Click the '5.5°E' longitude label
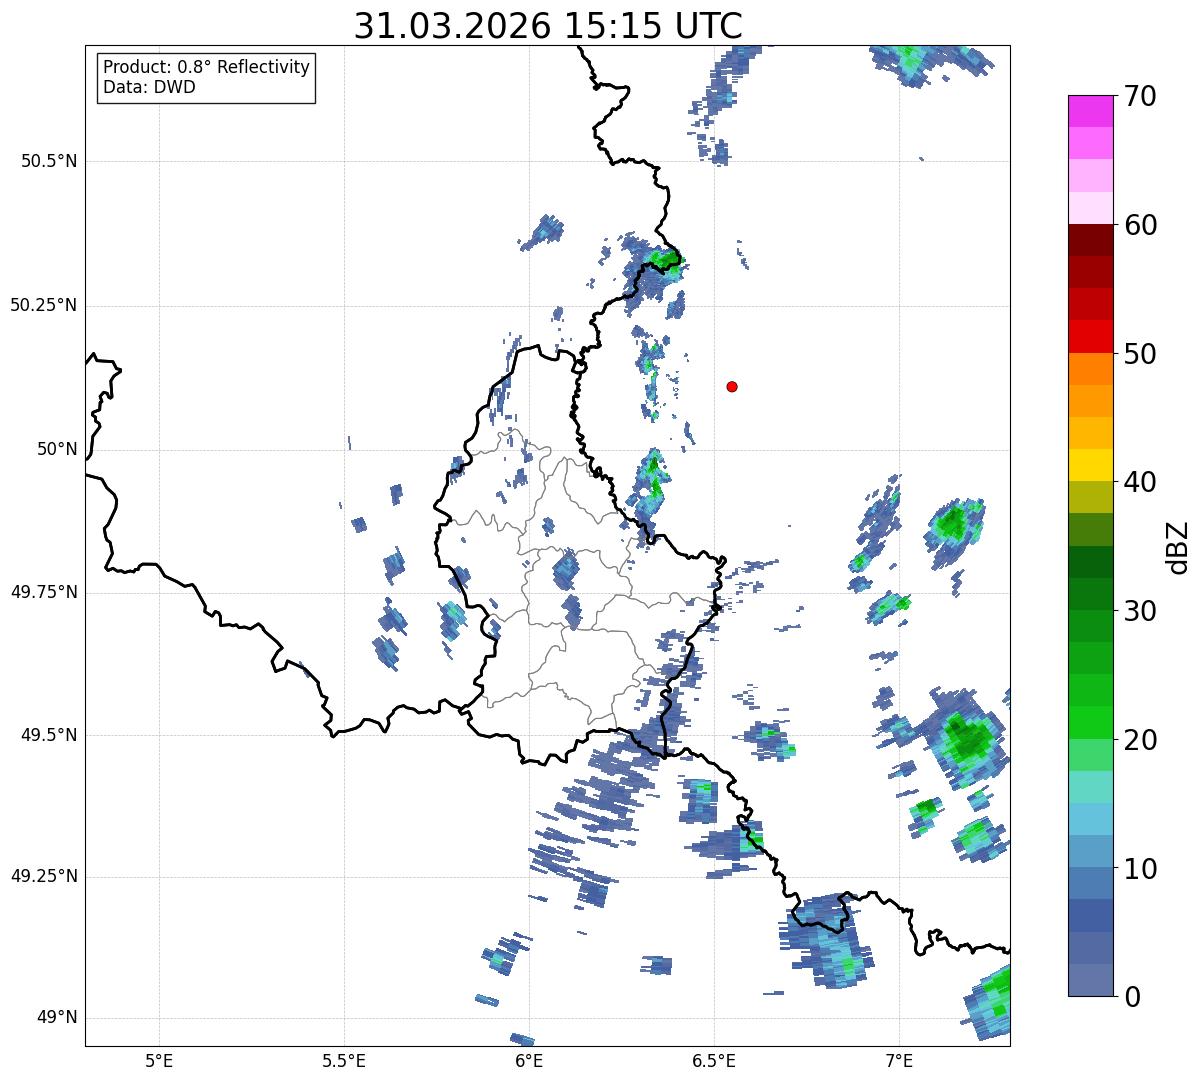The image size is (1202, 1081). [344, 1060]
